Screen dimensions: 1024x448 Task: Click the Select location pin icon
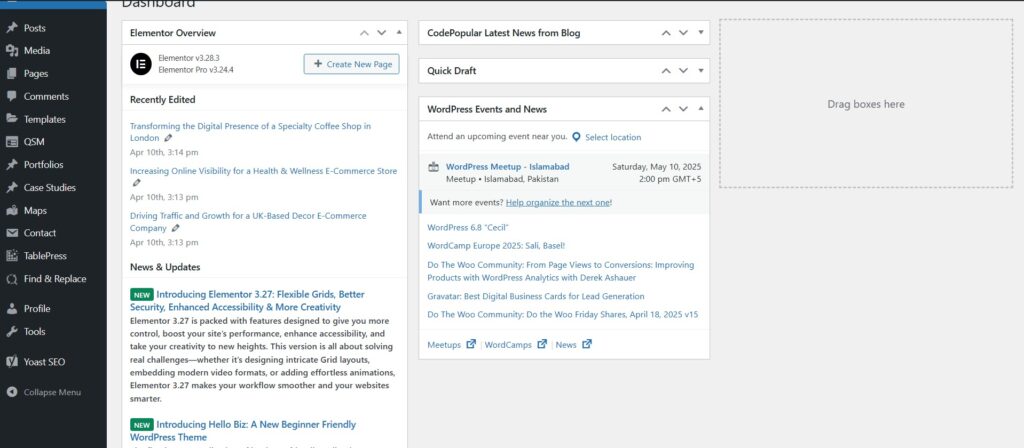pos(576,137)
